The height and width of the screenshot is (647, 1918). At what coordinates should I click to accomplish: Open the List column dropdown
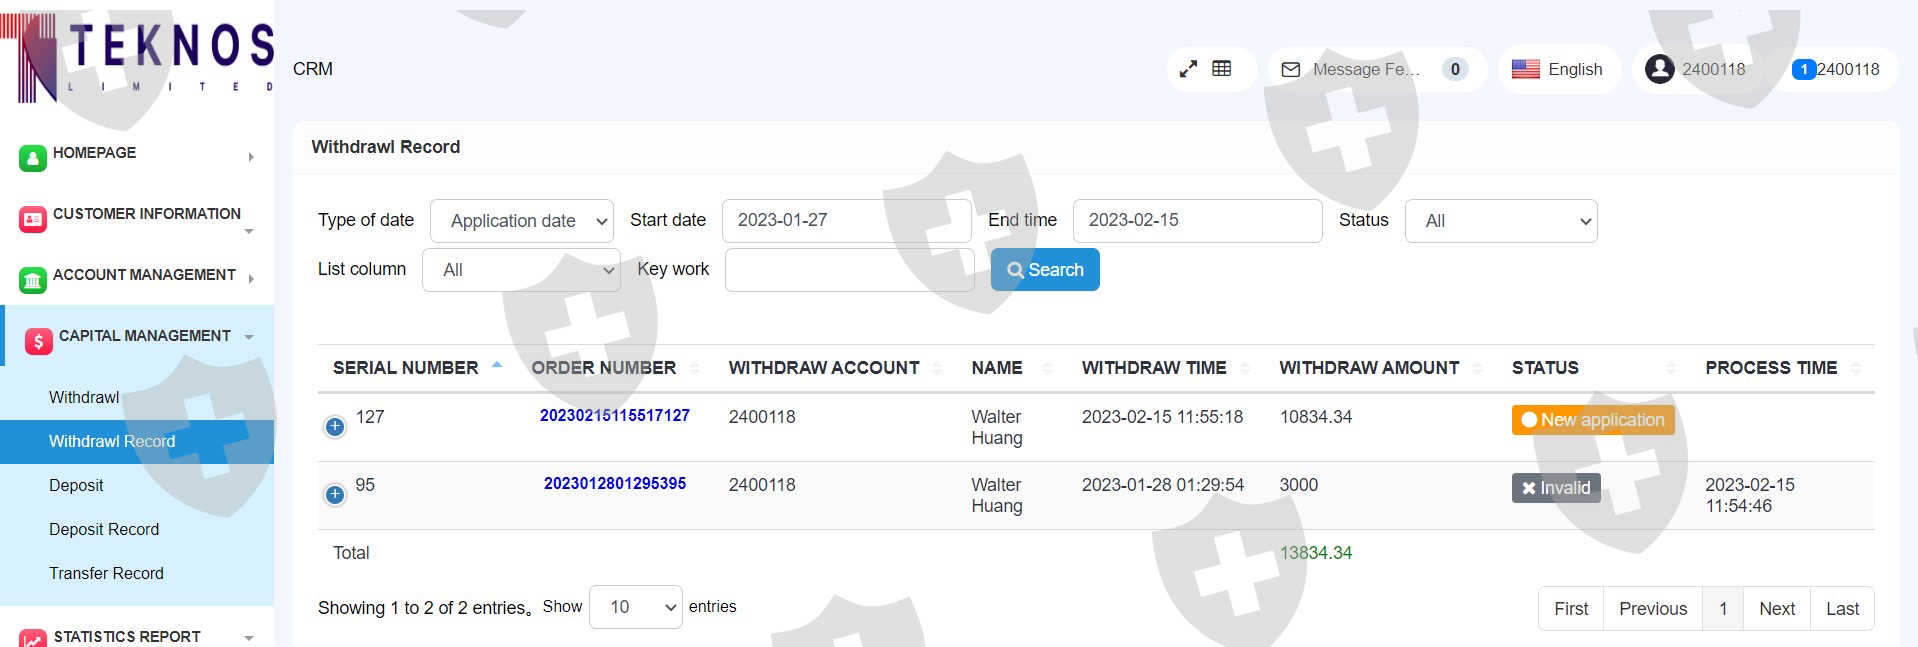[x=521, y=270]
